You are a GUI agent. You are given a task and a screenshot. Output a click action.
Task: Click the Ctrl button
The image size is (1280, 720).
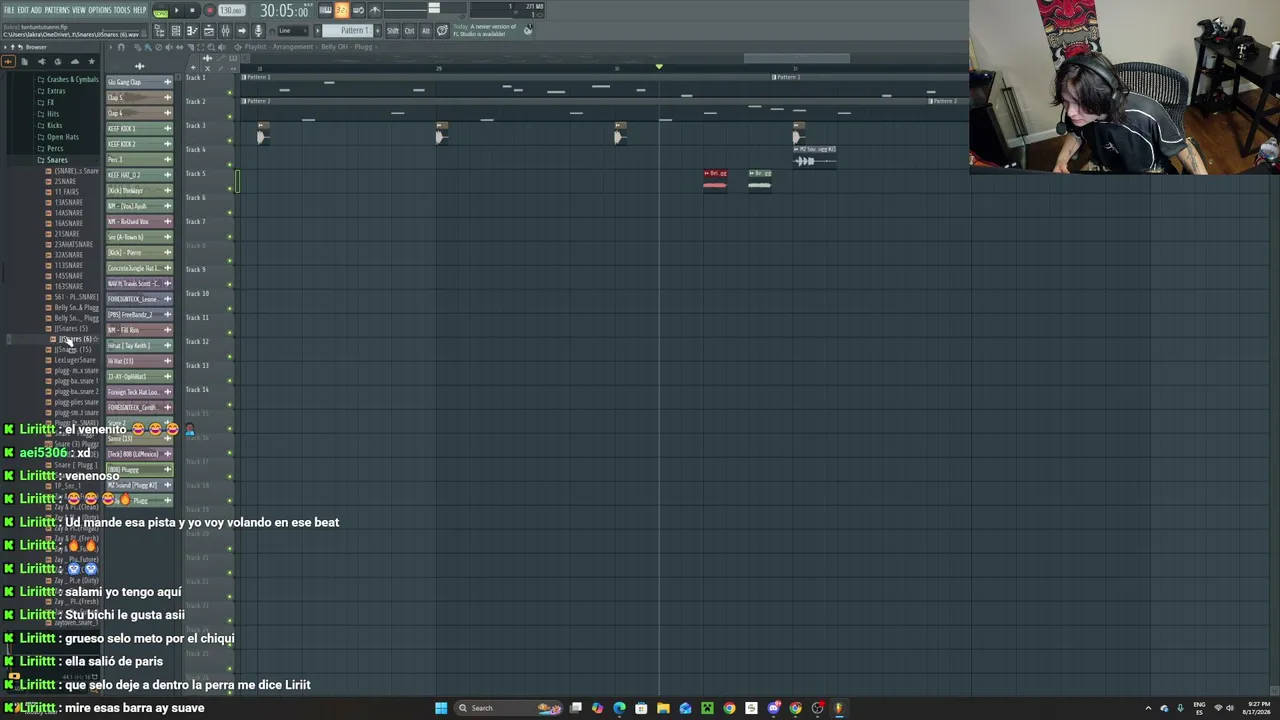click(409, 31)
